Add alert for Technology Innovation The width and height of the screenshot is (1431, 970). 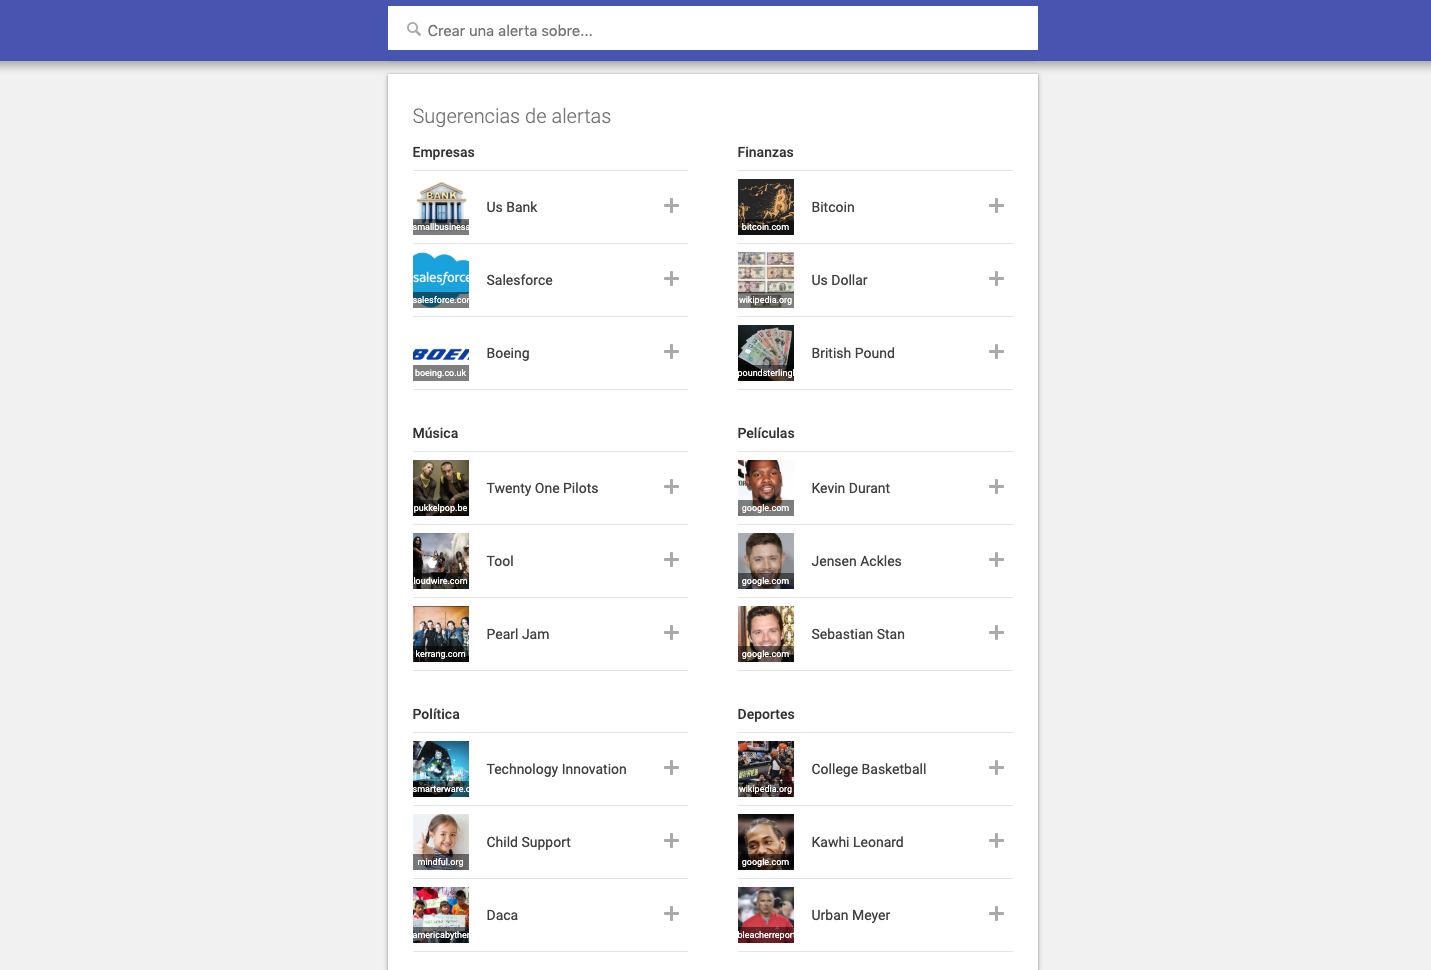tap(671, 768)
